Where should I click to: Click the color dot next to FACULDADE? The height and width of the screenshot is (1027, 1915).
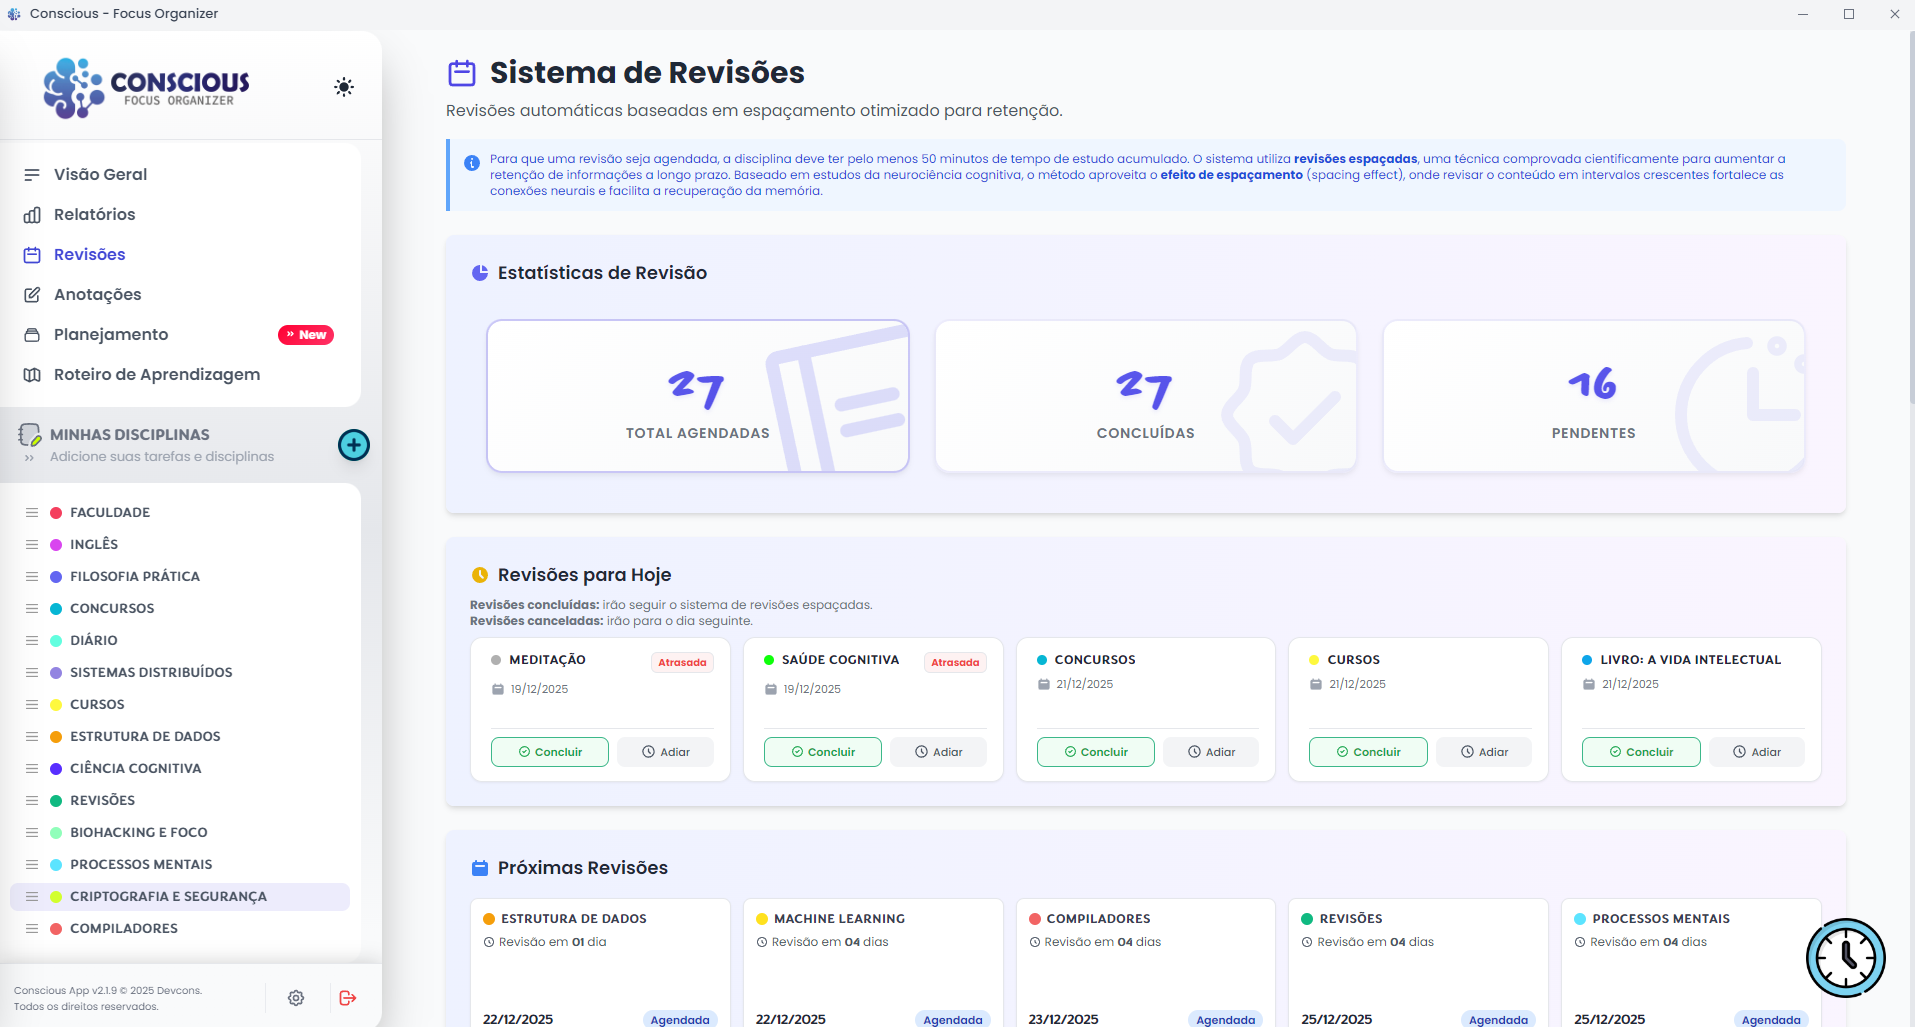point(55,512)
